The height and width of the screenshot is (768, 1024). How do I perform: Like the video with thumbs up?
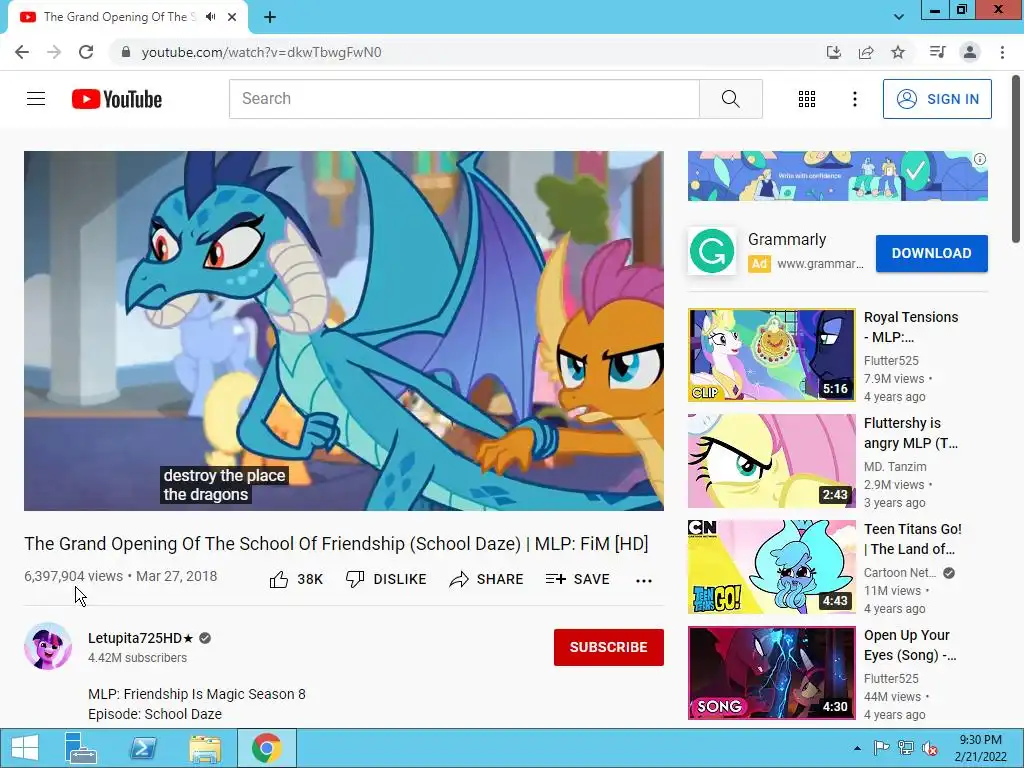[x=296, y=579]
